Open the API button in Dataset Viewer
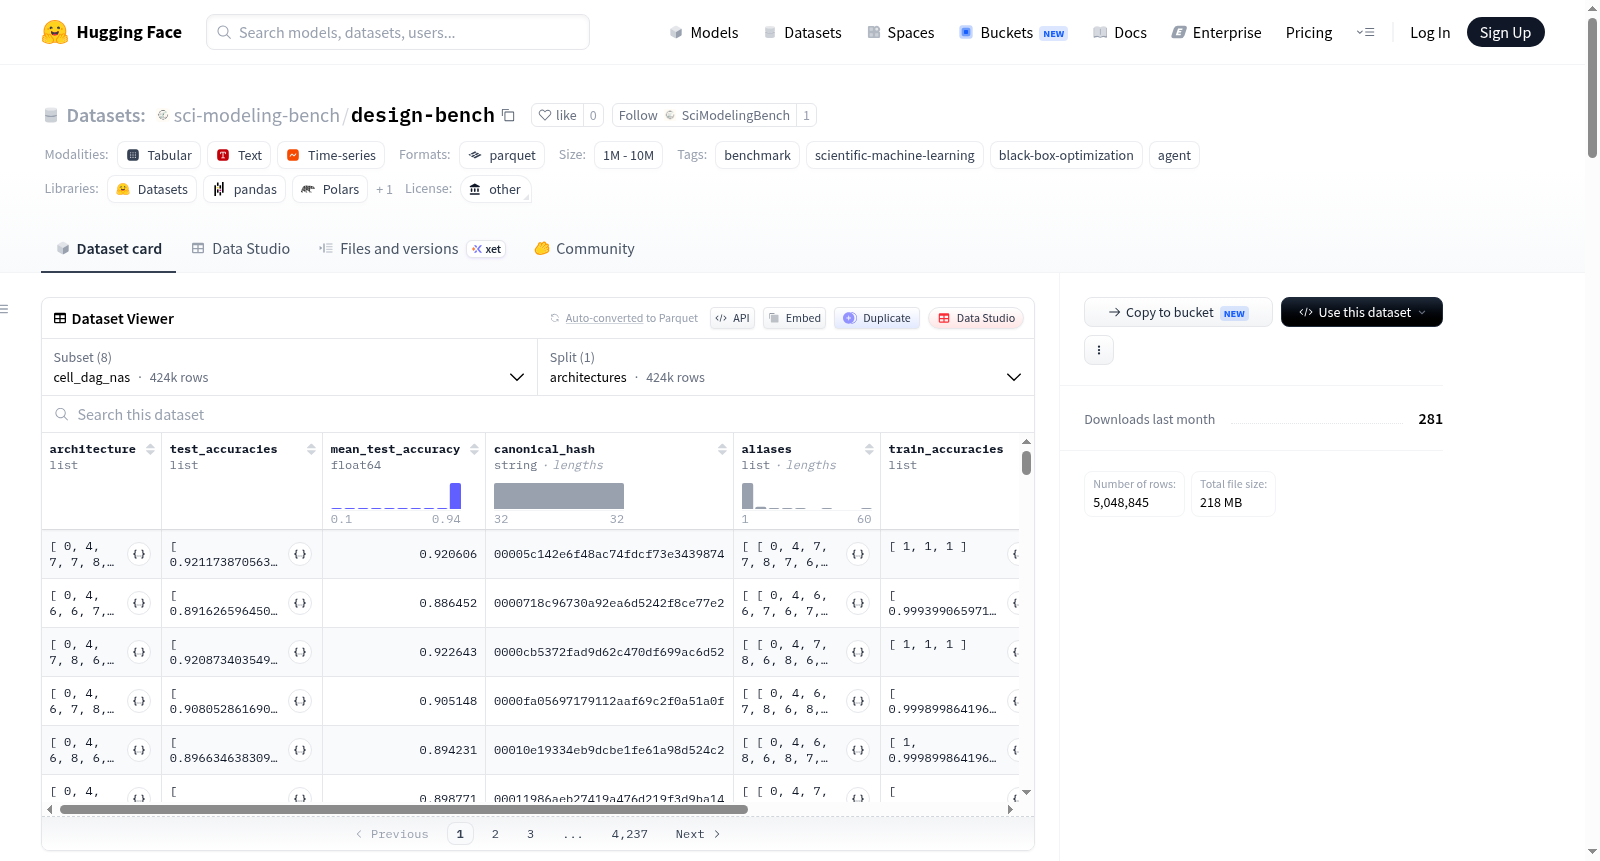1600x861 pixels. 733,318
